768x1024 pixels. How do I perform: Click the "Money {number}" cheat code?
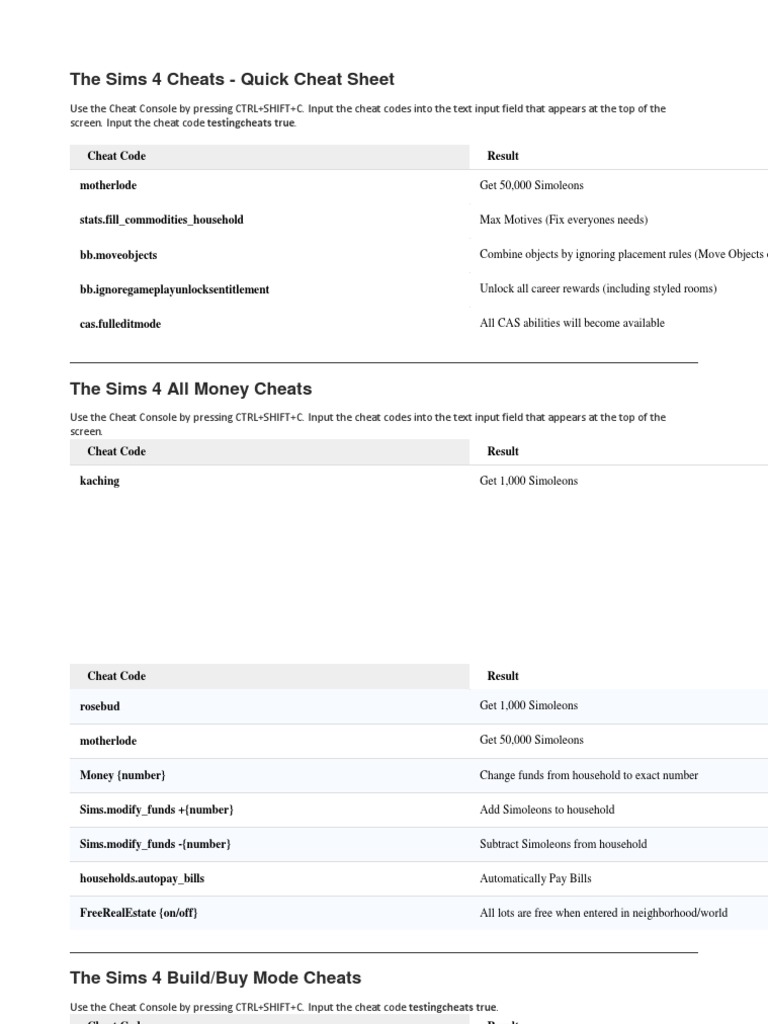[123, 775]
